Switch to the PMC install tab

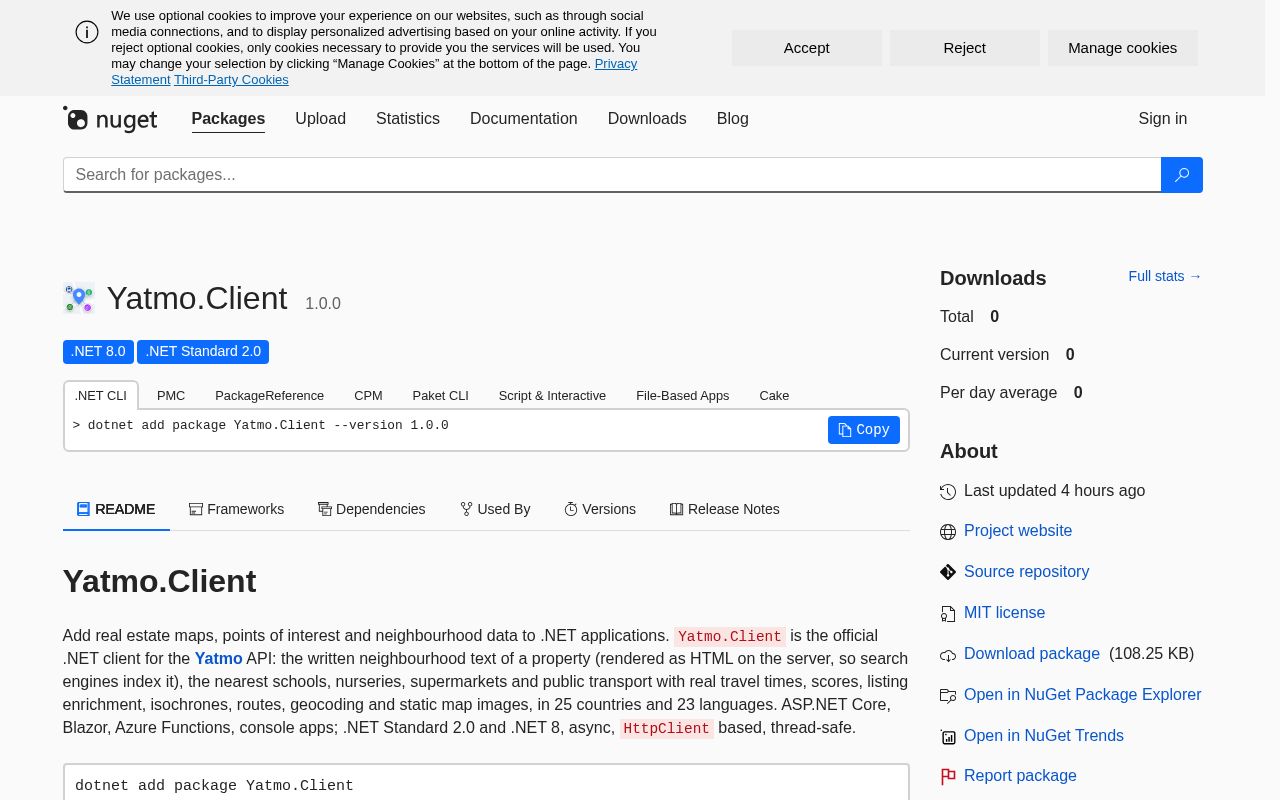tap(171, 396)
